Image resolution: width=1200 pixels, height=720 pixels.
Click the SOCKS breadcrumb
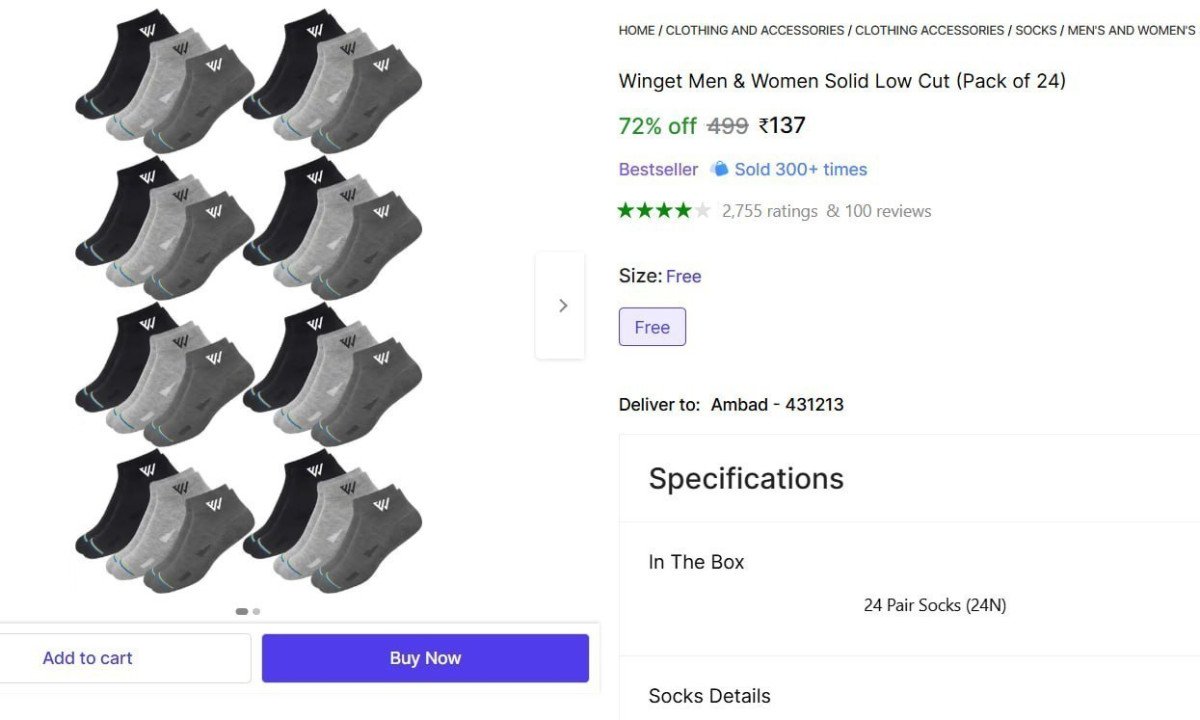1037,30
